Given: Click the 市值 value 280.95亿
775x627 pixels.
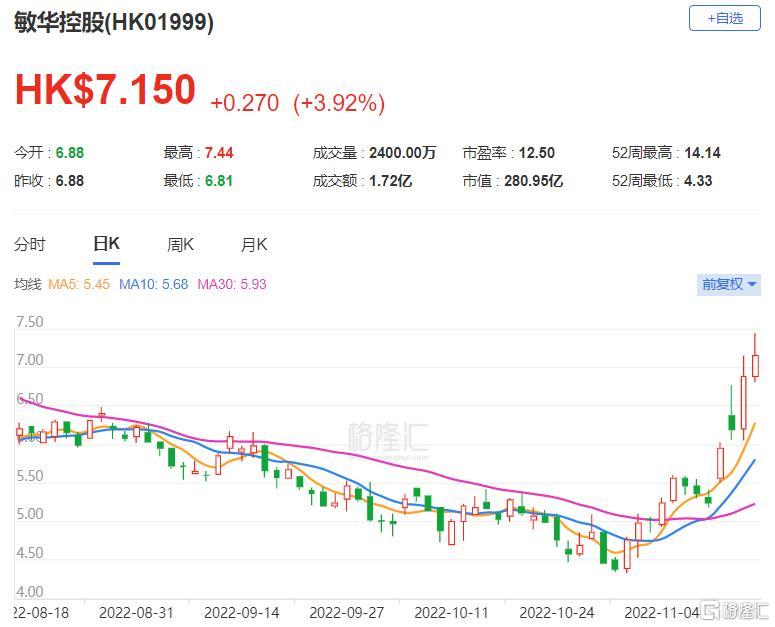Looking at the screenshot, I should point(533,181).
